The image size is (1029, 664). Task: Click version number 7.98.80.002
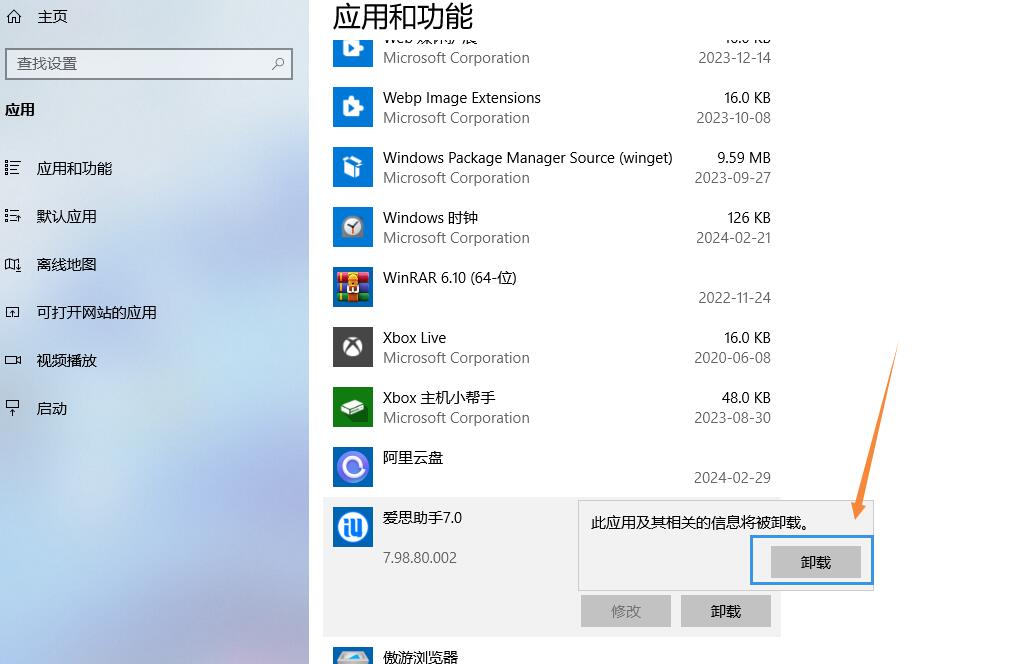click(420, 558)
